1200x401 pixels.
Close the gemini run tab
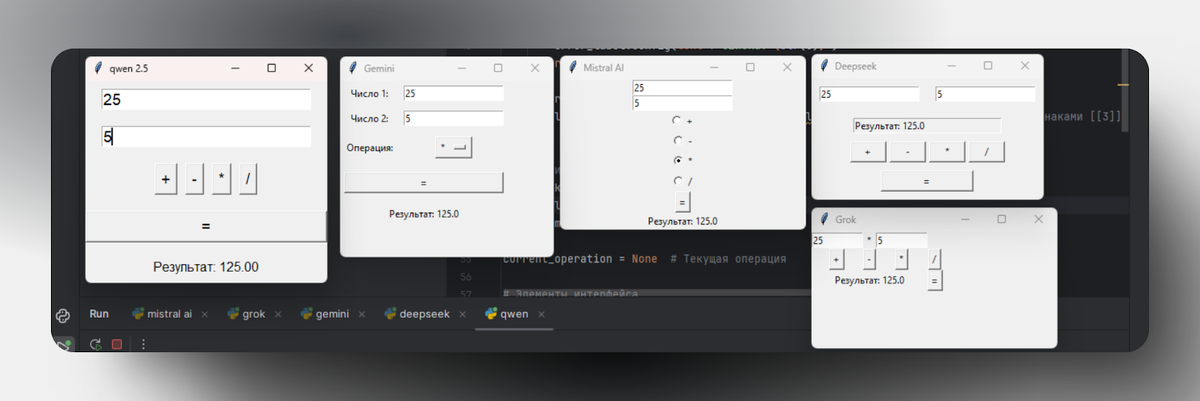tap(363, 314)
